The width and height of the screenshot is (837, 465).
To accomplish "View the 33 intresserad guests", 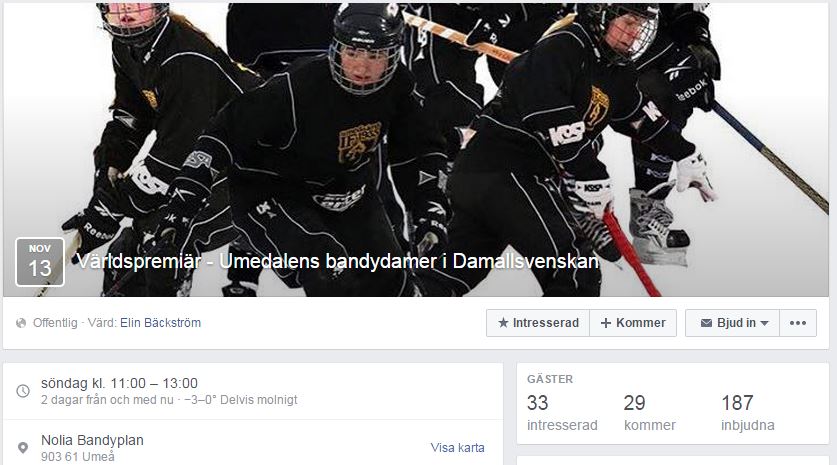I will pyautogui.click(x=562, y=413).
